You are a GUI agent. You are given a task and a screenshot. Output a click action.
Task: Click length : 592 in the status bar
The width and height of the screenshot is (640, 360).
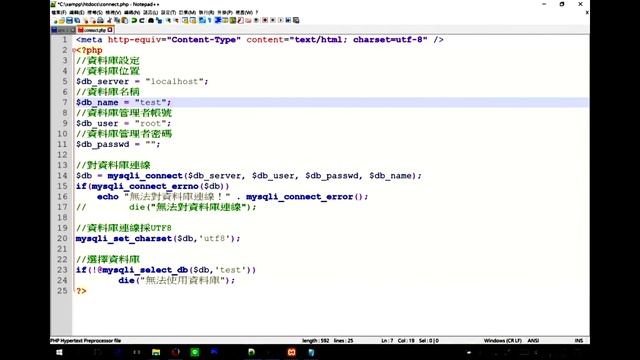pyautogui.click(x=315, y=340)
